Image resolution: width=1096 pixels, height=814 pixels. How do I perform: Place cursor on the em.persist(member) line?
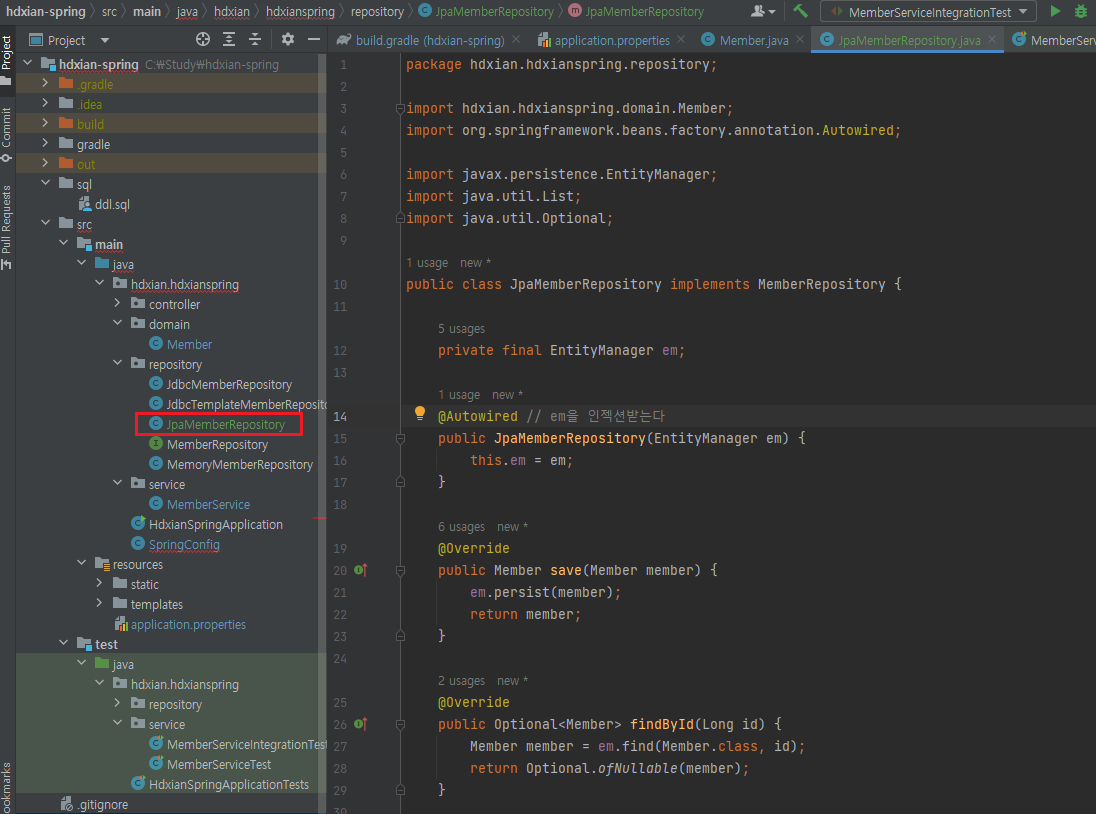point(545,593)
